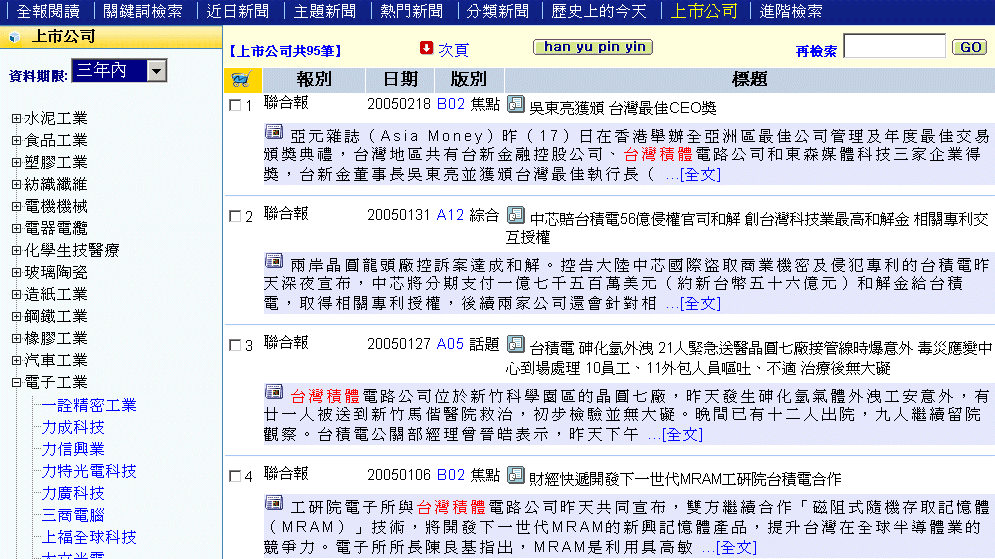995x559 pixels.
Task: Tick the checkbox for result 2
Action: click(x=235, y=217)
